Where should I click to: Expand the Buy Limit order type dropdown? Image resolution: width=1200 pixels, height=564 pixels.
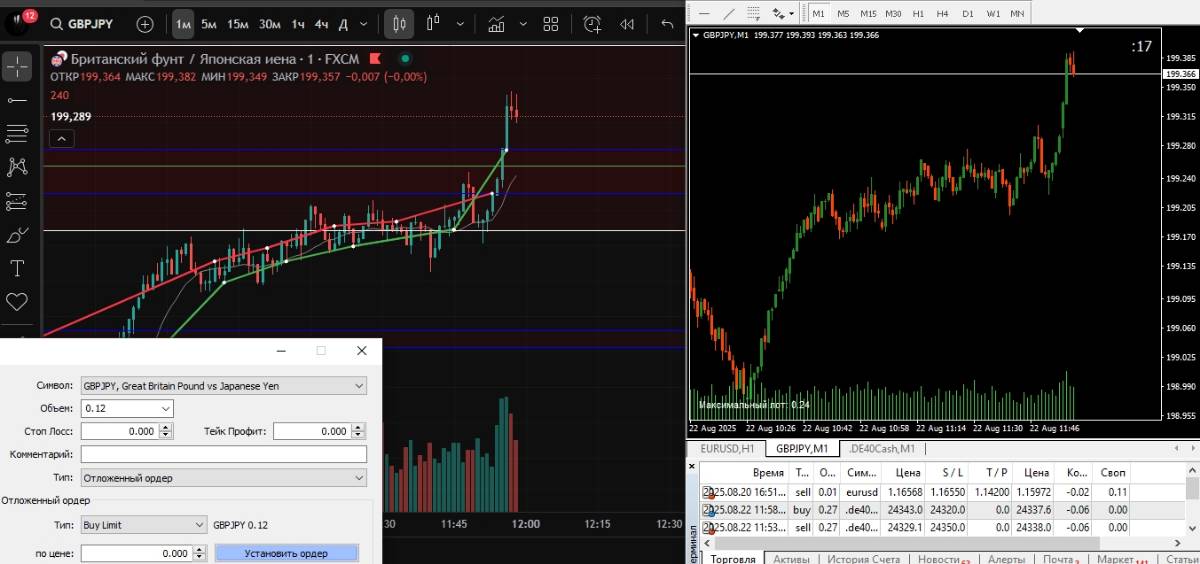pyautogui.click(x=144, y=524)
